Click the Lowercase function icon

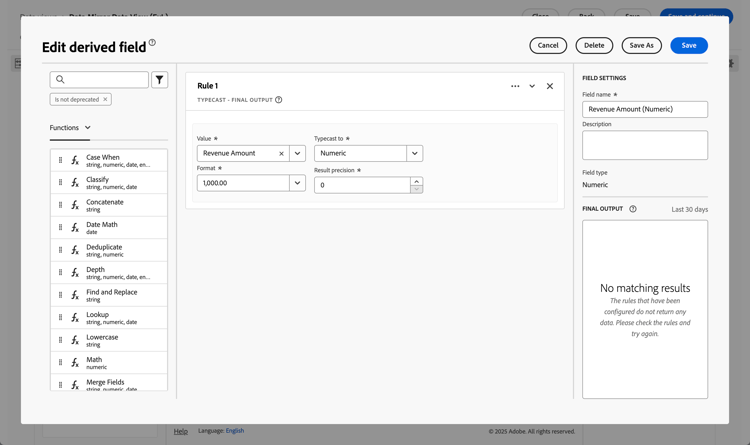click(75, 340)
